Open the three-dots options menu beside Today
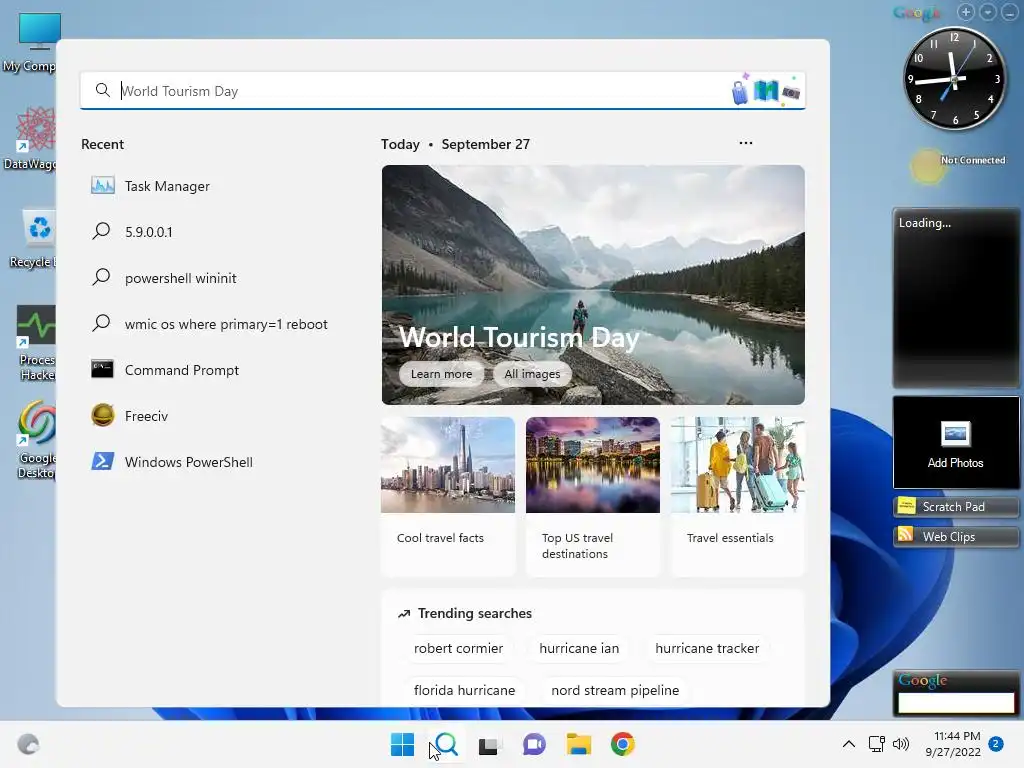 click(x=746, y=143)
